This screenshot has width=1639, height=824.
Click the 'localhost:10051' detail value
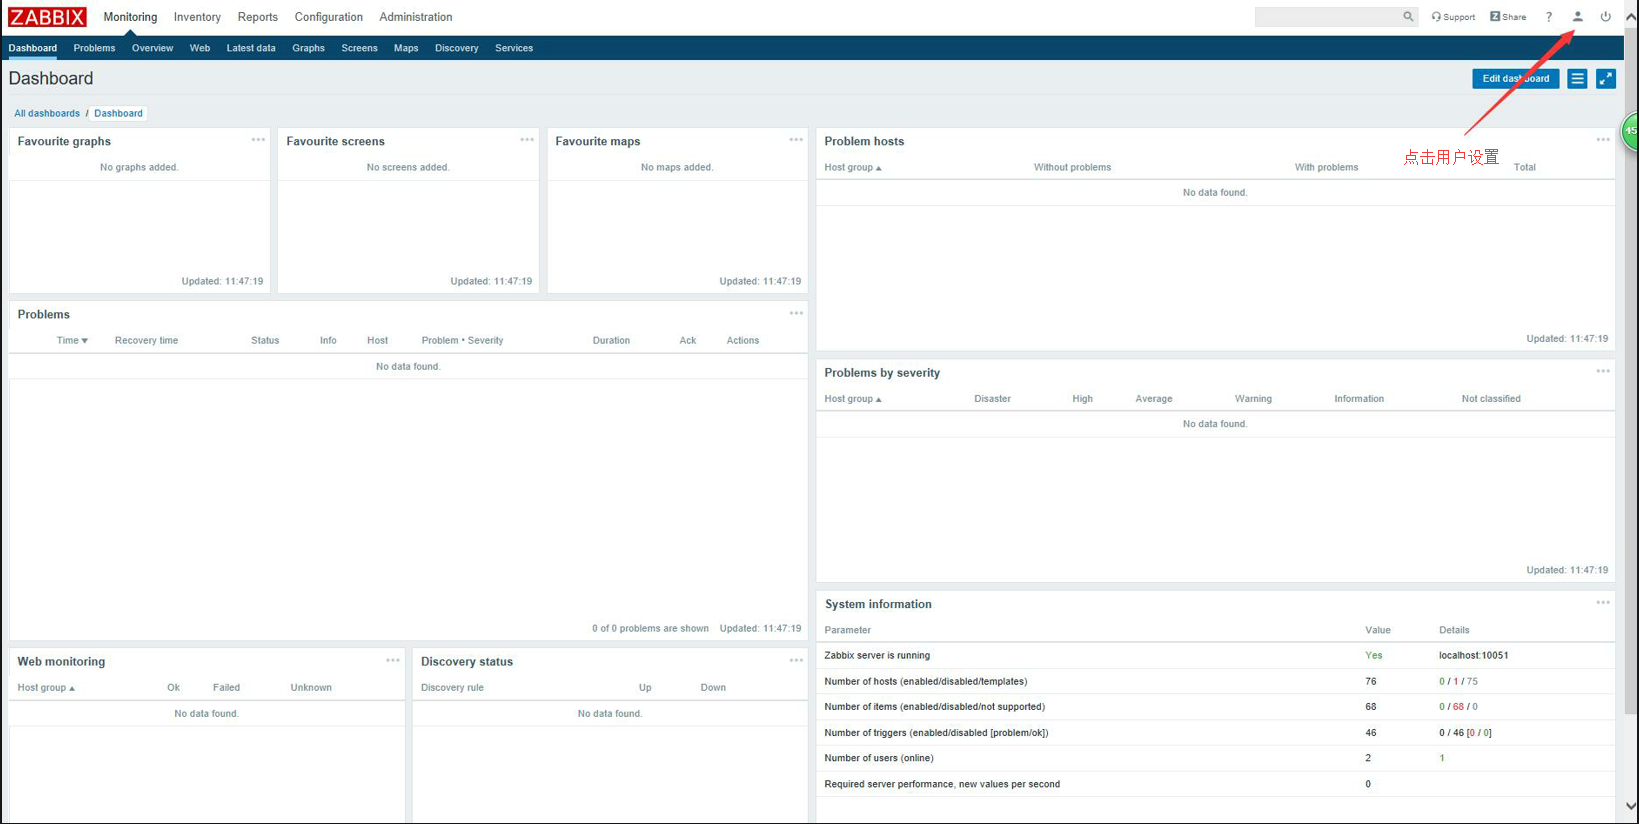(1473, 656)
